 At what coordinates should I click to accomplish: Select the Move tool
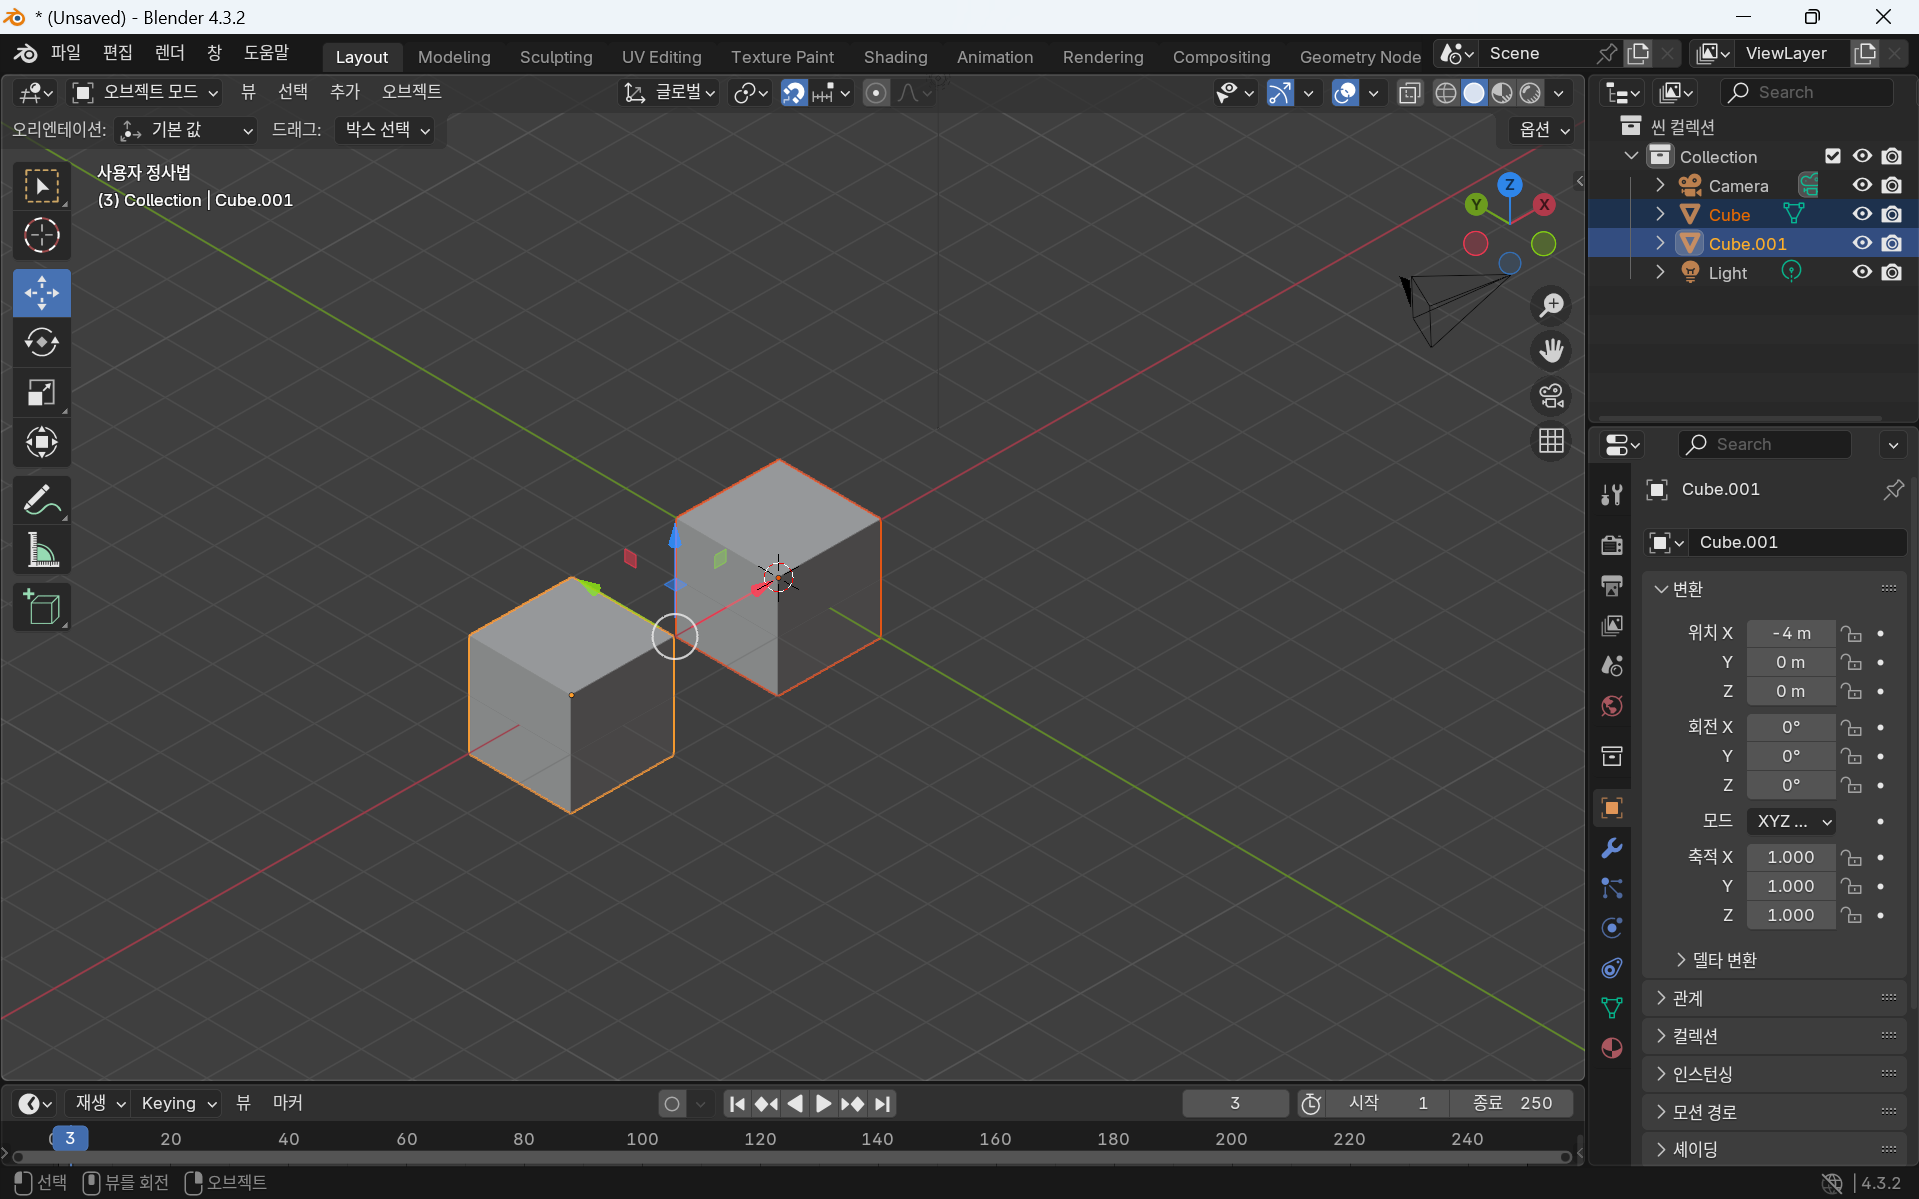click(x=41, y=293)
